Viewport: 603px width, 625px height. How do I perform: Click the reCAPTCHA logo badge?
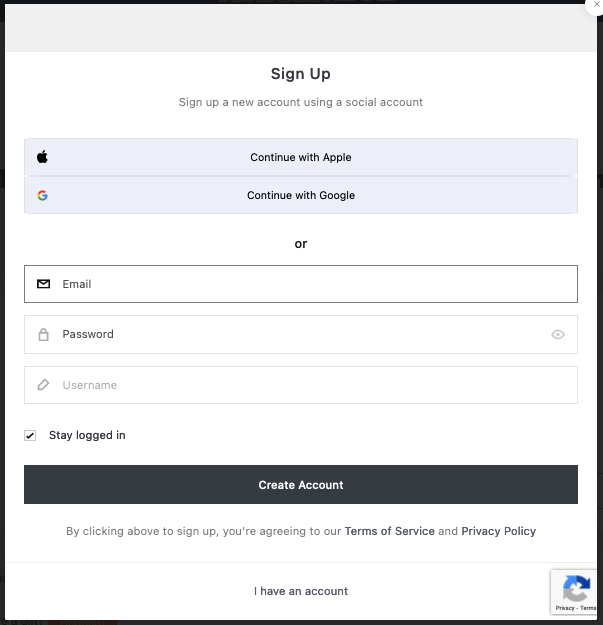(576, 588)
